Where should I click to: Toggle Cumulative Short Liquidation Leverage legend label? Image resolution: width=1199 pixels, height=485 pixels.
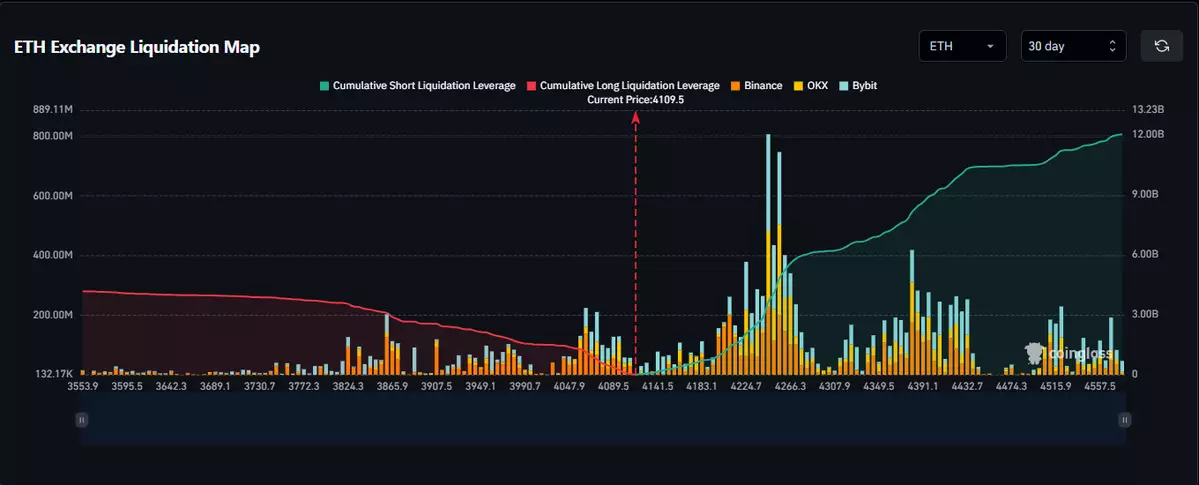pyautogui.click(x=423, y=86)
